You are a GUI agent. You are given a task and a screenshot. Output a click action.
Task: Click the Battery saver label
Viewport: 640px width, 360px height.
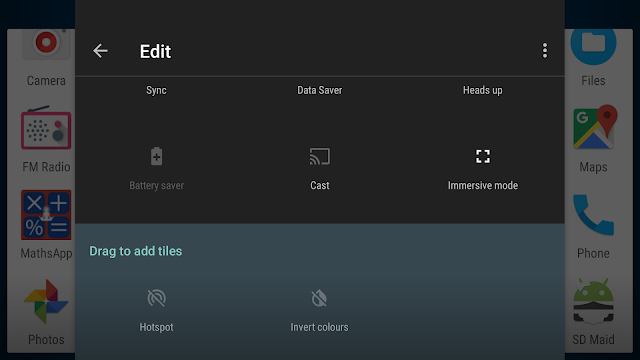tap(156, 185)
